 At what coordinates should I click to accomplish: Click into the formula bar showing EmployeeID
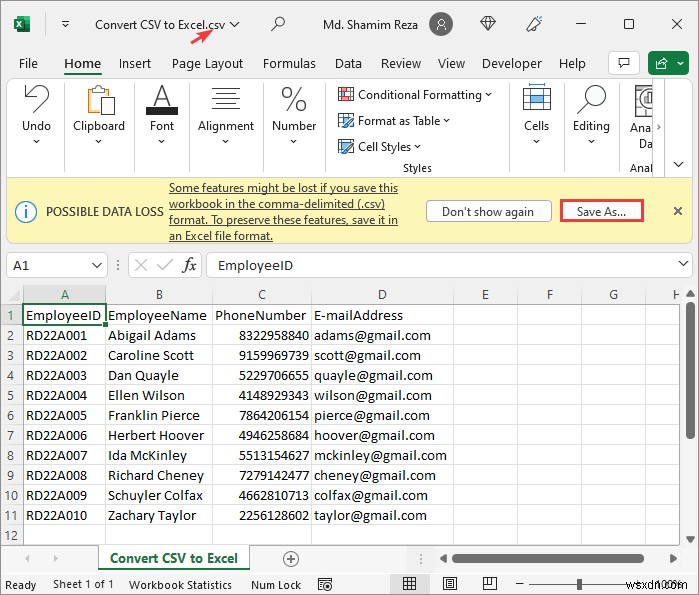[x=441, y=266]
